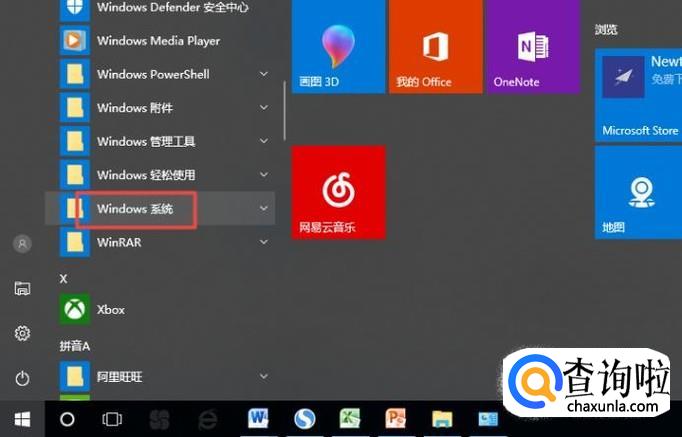Open the OneNote tile
Screen dimensions: 682x437
(533, 47)
